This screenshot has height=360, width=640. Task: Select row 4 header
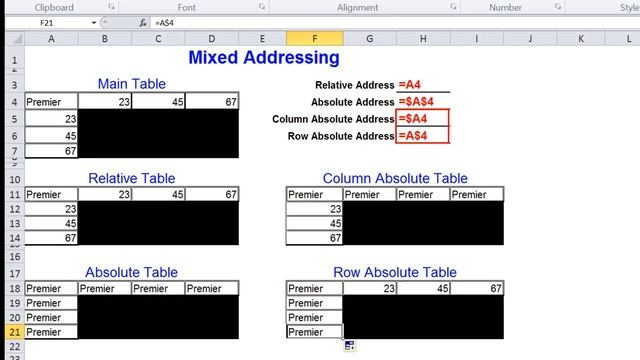coord(15,102)
